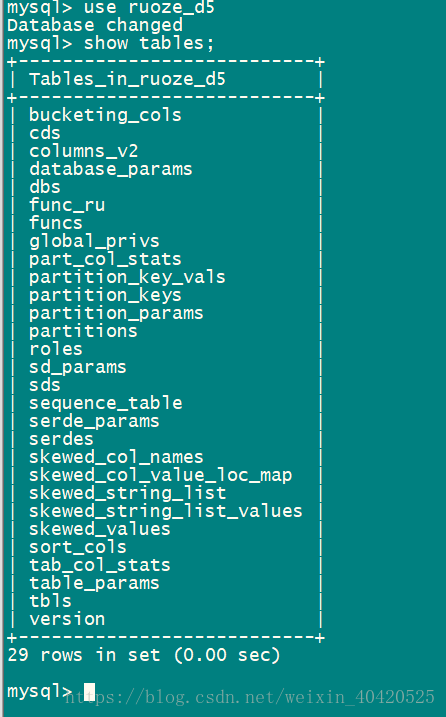Click the database_params entry

(x=111, y=169)
